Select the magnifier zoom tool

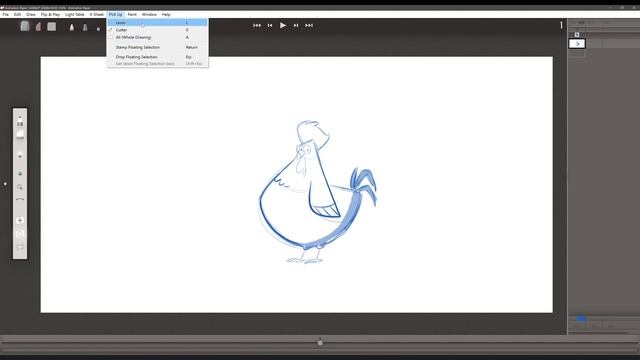pyautogui.click(x=20, y=187)
